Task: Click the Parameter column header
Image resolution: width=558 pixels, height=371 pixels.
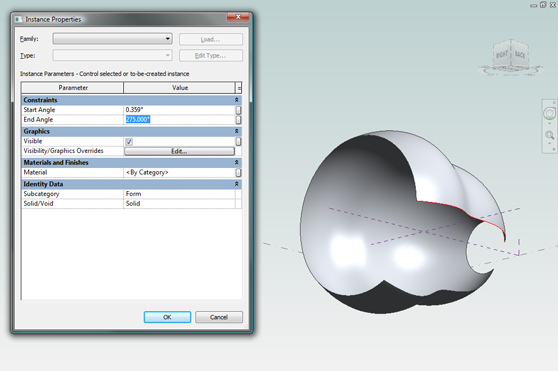Action: [73, 88]
